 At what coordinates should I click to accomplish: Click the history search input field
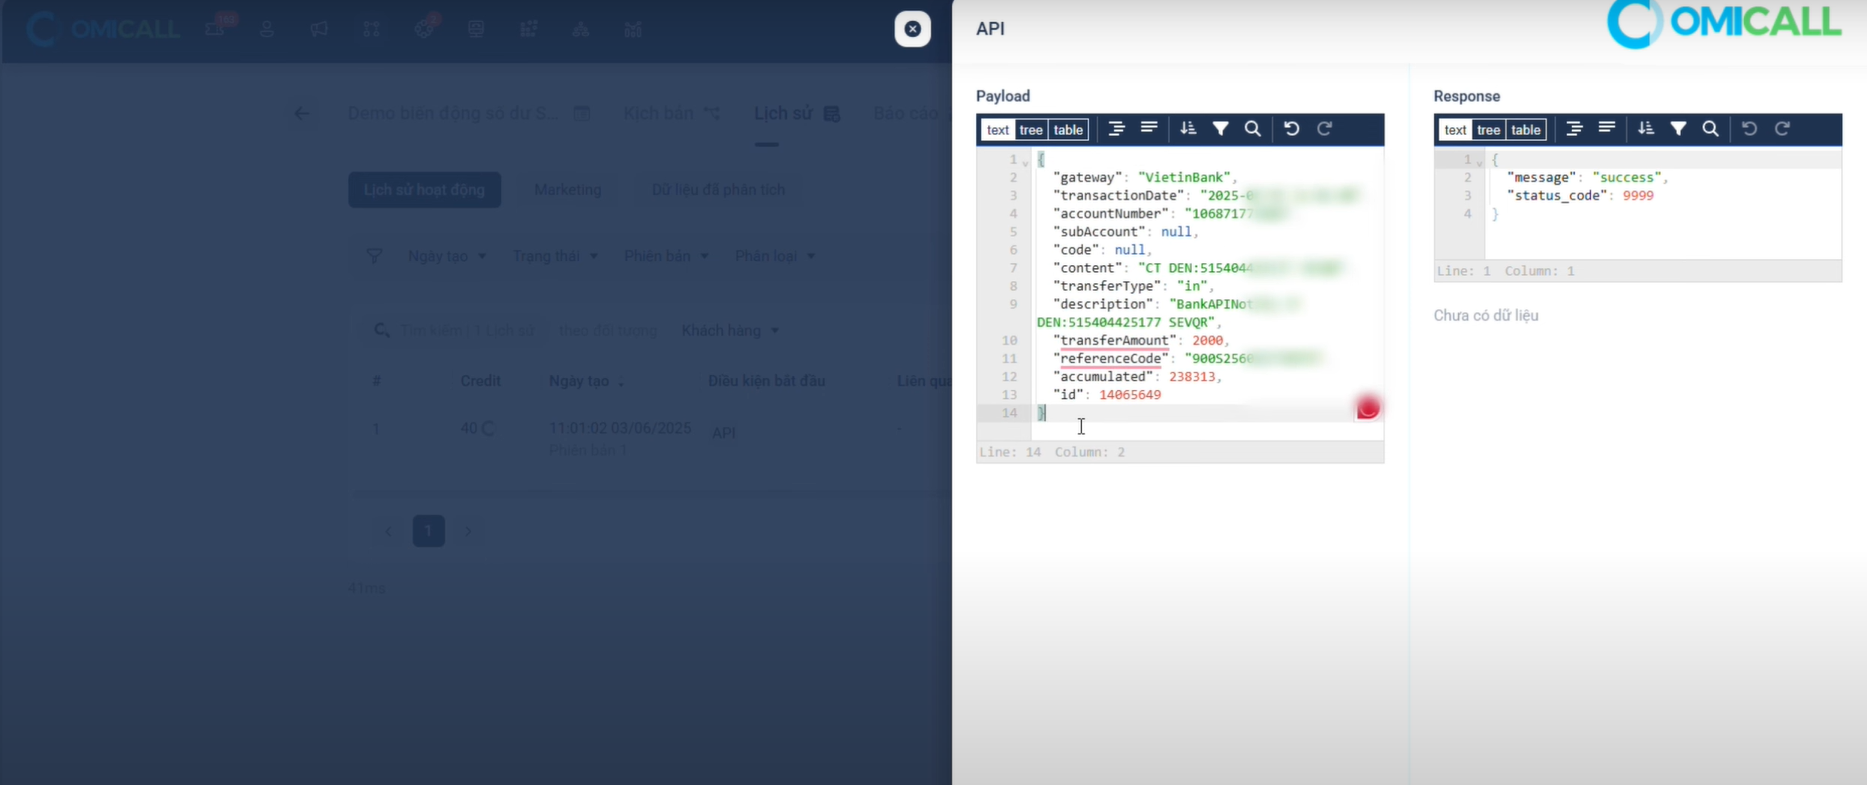[467, 330]
